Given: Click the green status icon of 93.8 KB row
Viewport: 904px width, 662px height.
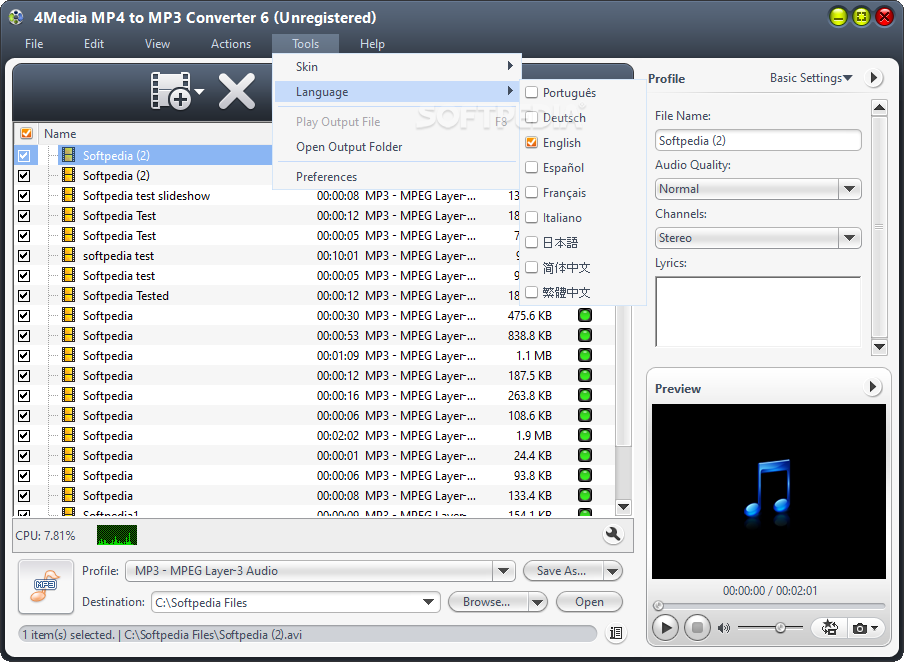Looking at the screenshot, I should [x=585, y=475].
